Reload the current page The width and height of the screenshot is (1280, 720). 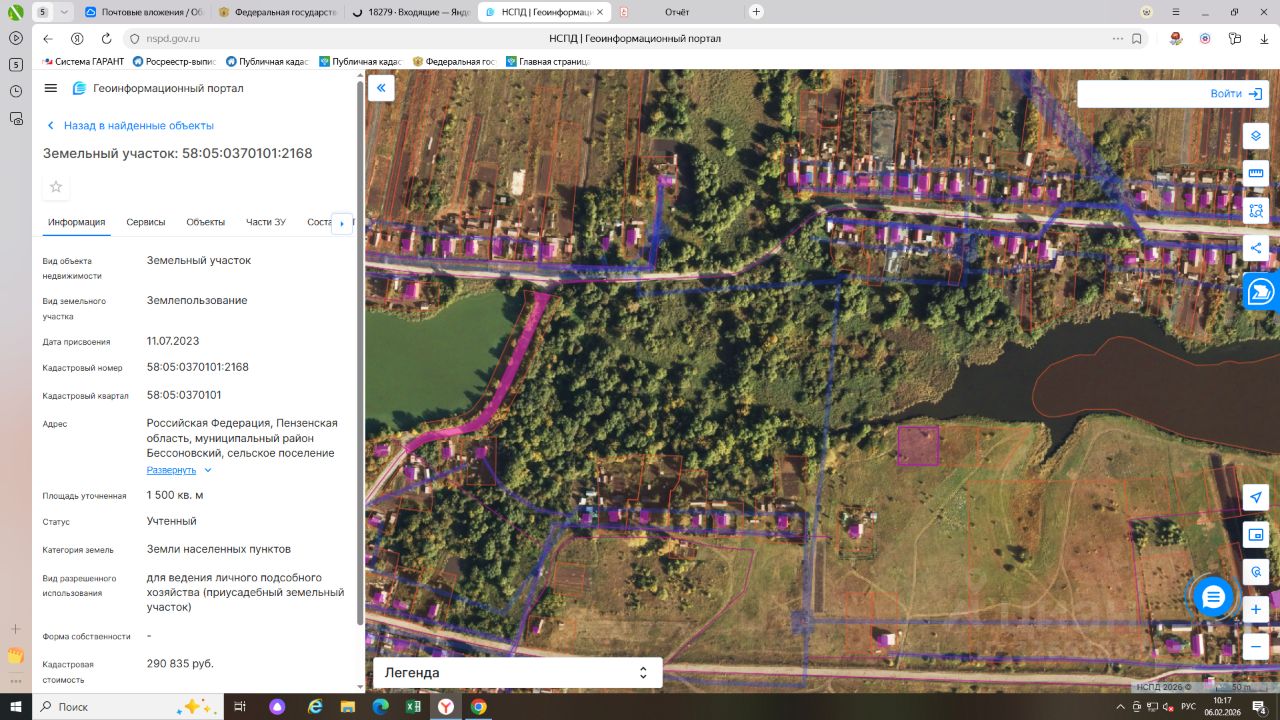coord(106,39)
